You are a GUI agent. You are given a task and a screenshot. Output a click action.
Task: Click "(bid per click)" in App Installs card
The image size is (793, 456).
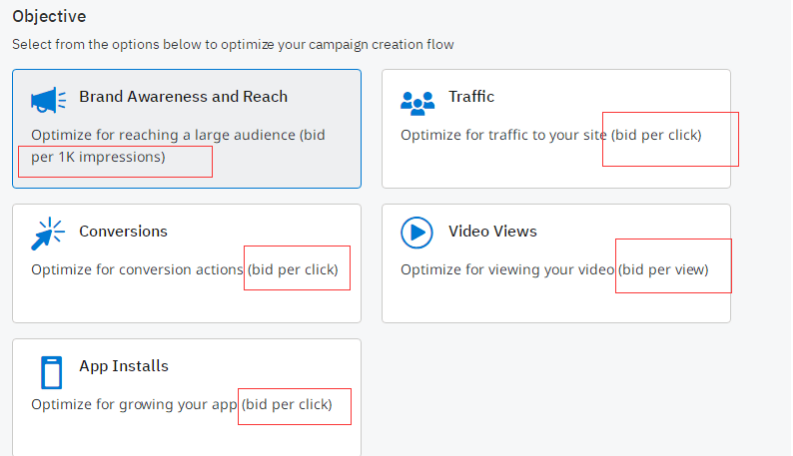tap(287, 405)
